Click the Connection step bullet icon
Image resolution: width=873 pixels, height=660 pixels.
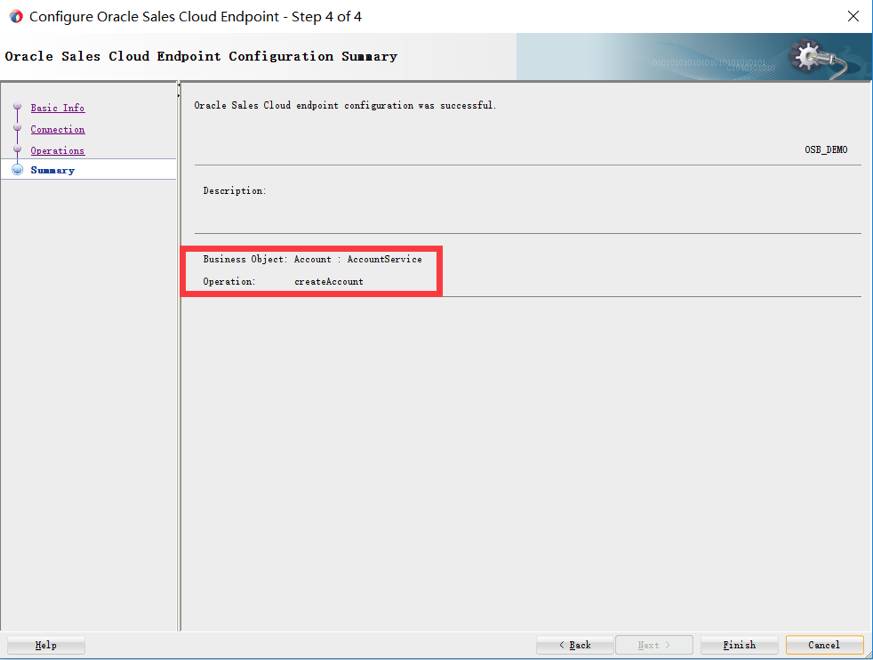(17, 128)
